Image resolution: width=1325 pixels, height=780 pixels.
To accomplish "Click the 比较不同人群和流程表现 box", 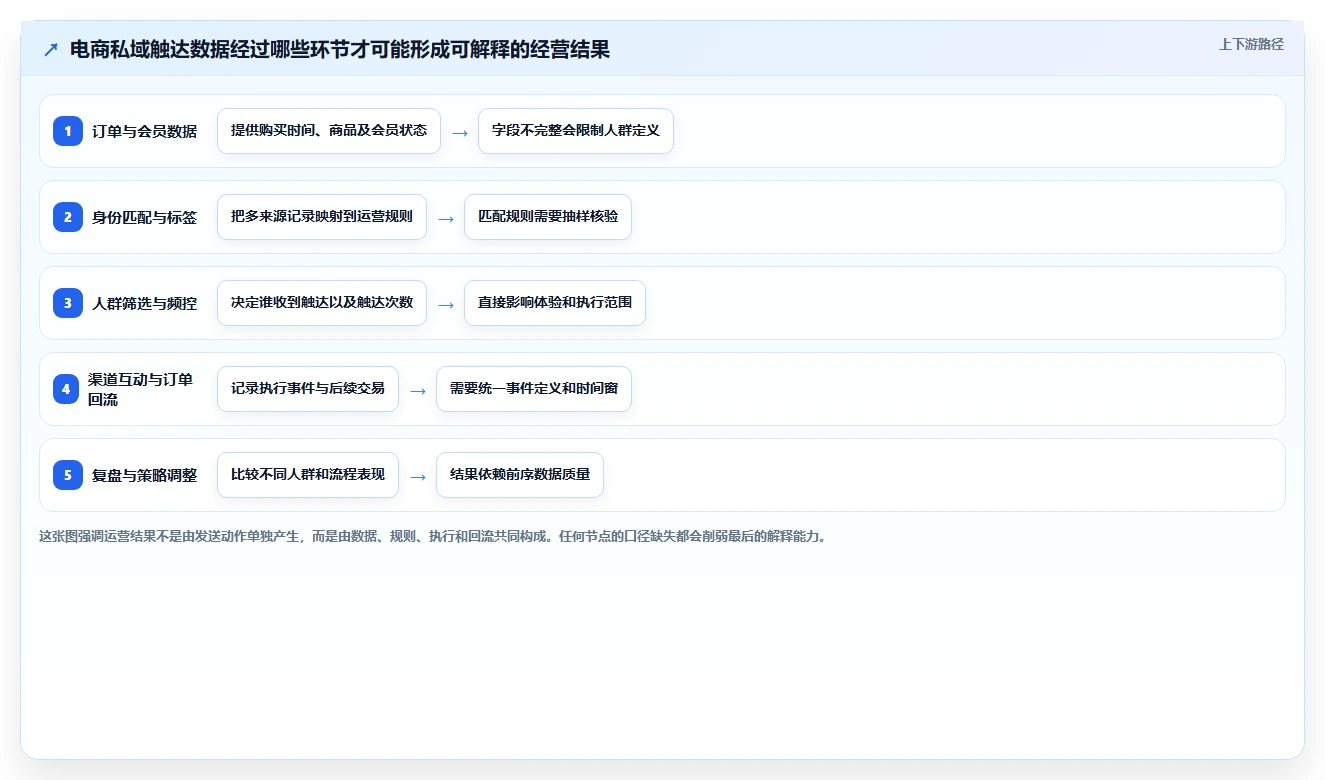I will point(308,475).
